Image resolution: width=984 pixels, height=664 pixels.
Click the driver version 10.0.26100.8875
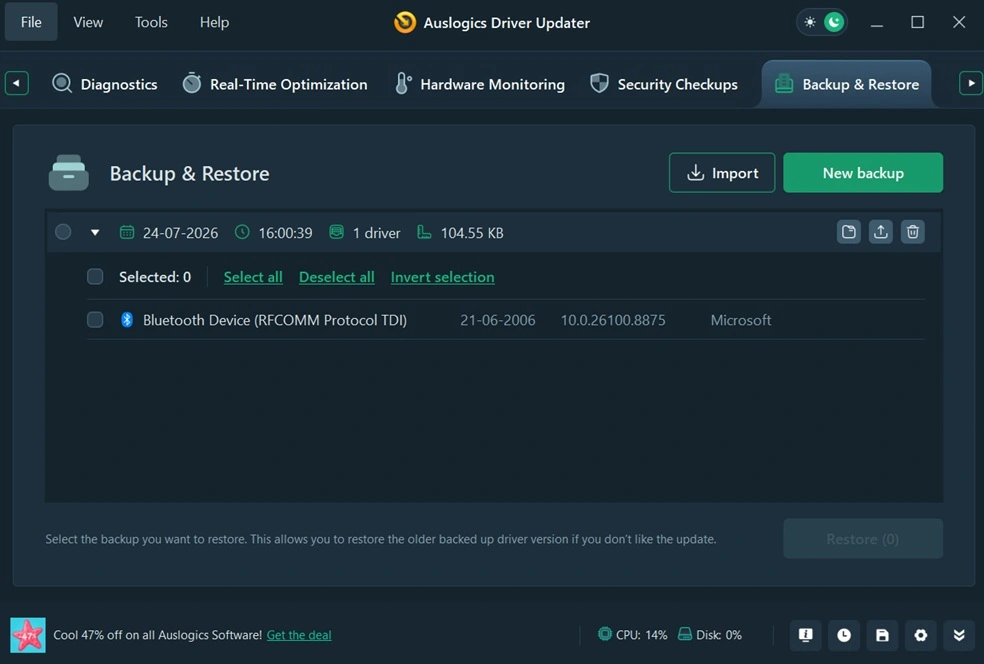(x=612, y=320)
